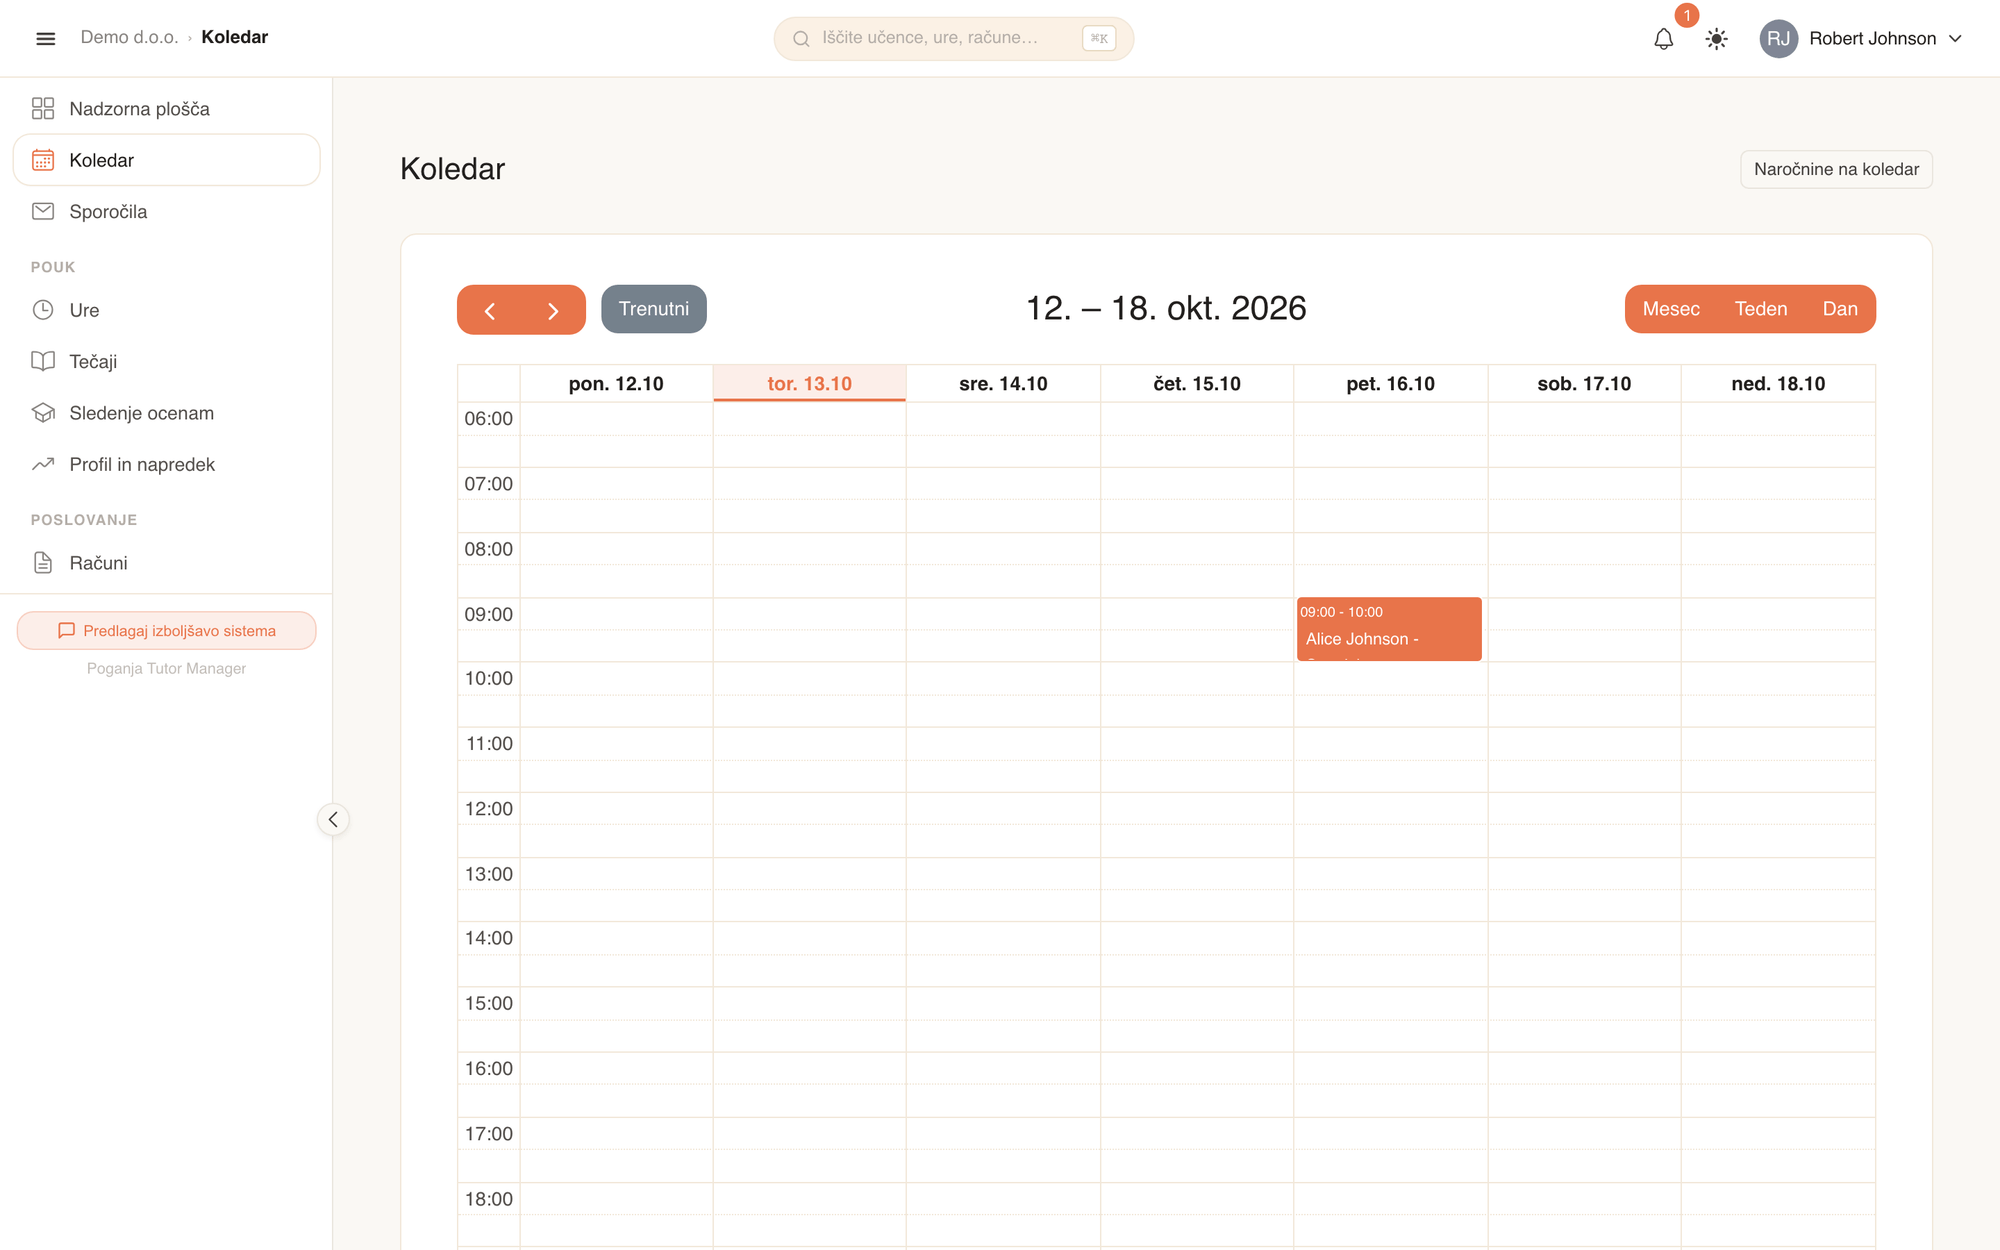The width and height of the screenshot is (2000, 1250).
Task: Switch to Dan day view
Action: (x=1840, y=309)
